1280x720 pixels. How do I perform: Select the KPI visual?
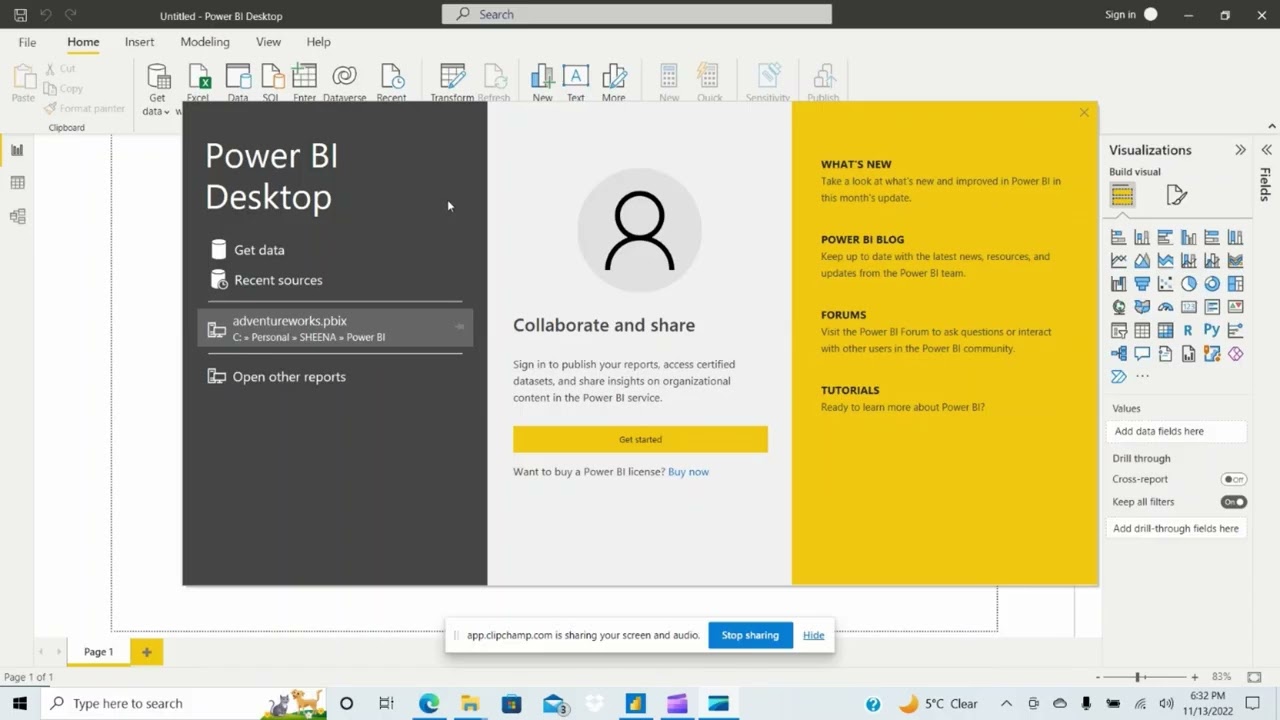pyautogui.click(x=1235, y=307)
